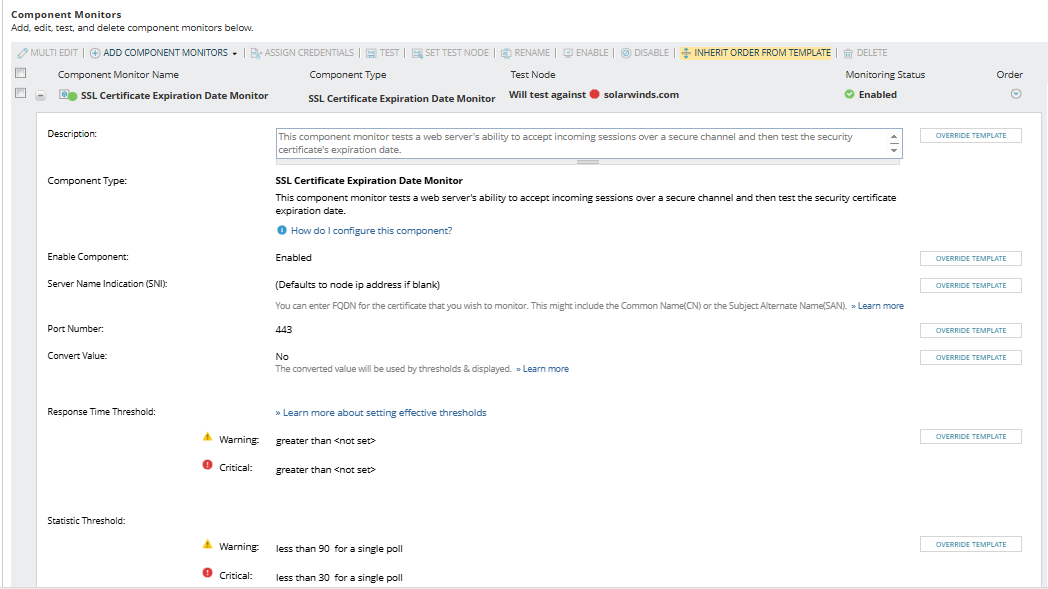
Task: Click Inherit Order From Template icon
Action: [686, 53]
